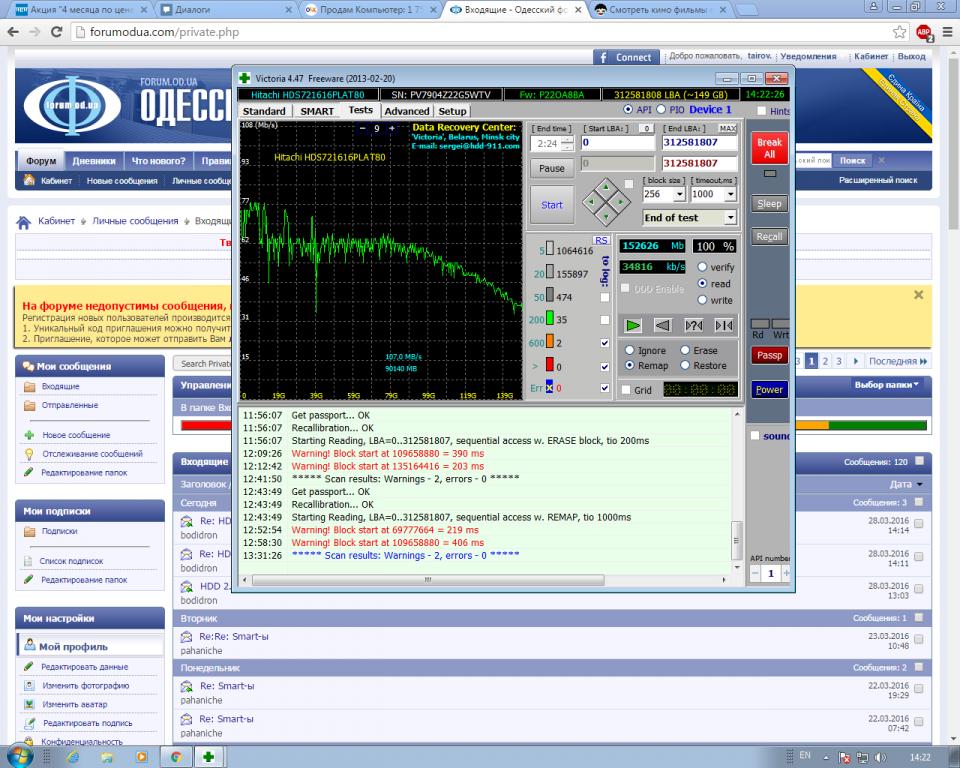Select the verify test mode

coord(702,267)
